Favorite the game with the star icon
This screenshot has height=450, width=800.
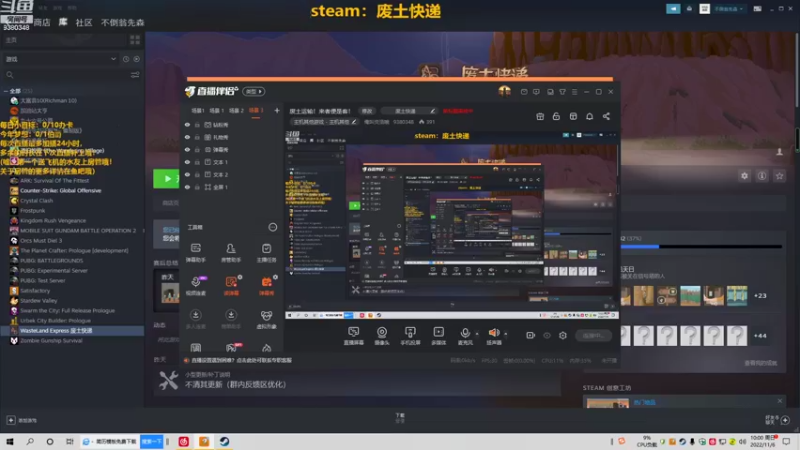click(779, 176)
